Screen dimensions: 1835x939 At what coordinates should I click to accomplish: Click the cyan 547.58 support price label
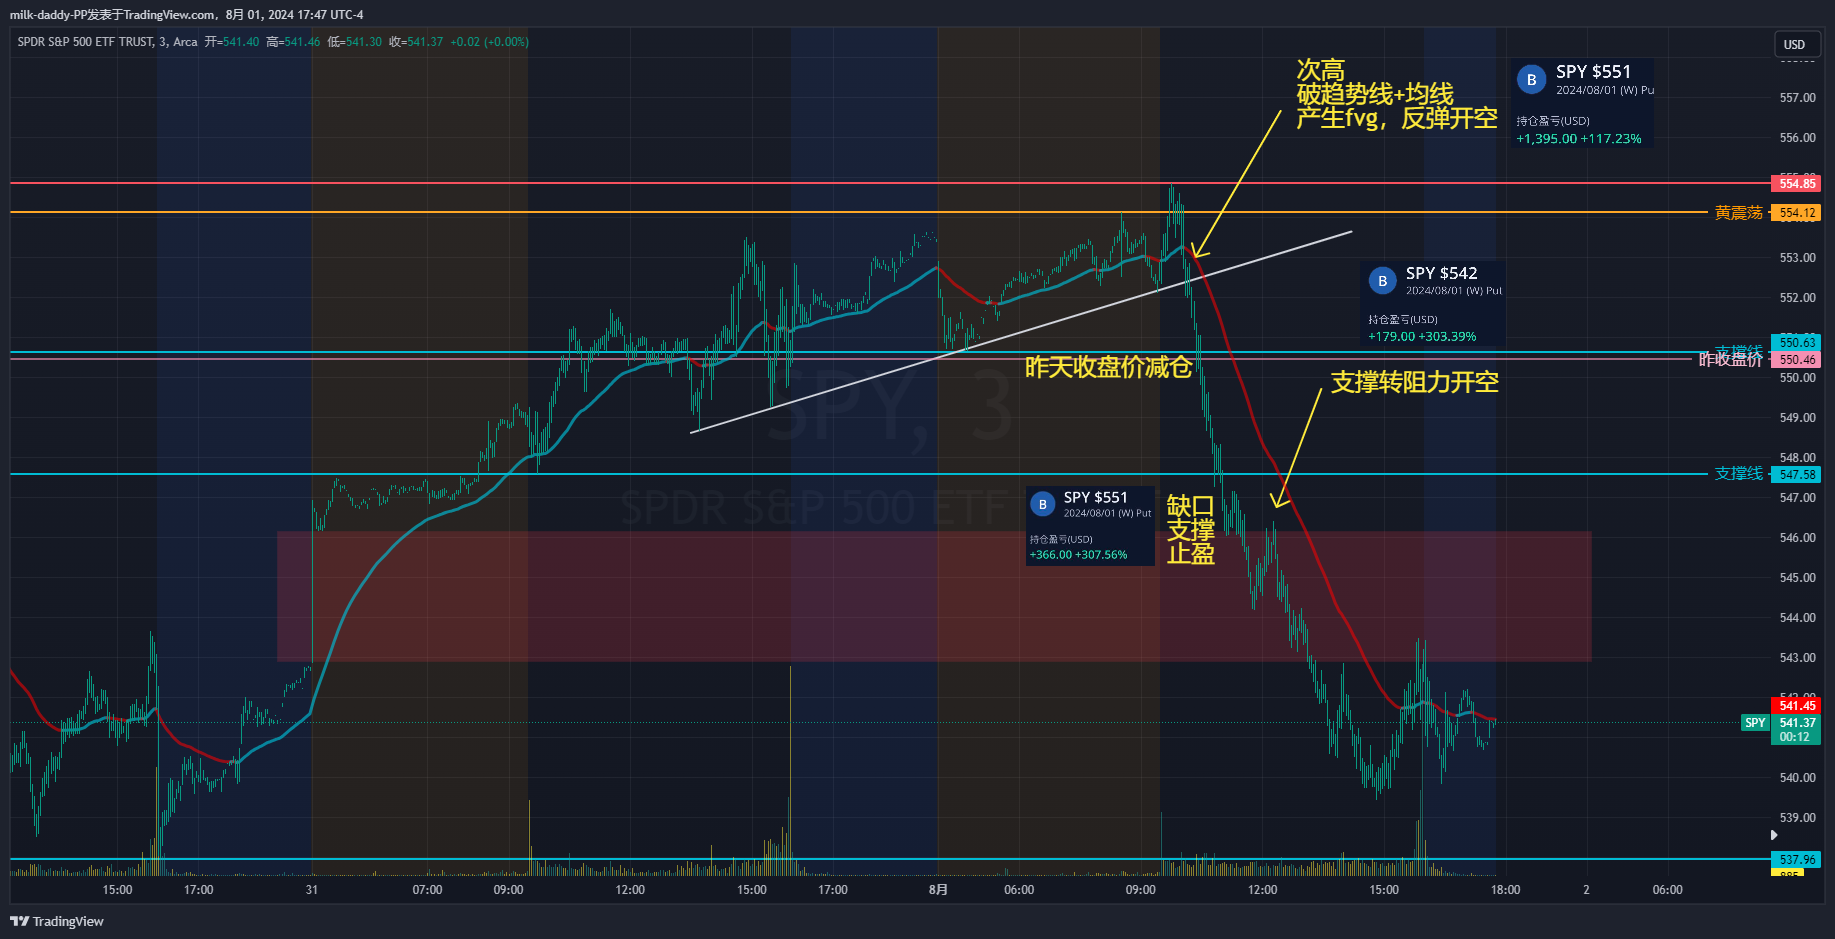pos(1796,475)
